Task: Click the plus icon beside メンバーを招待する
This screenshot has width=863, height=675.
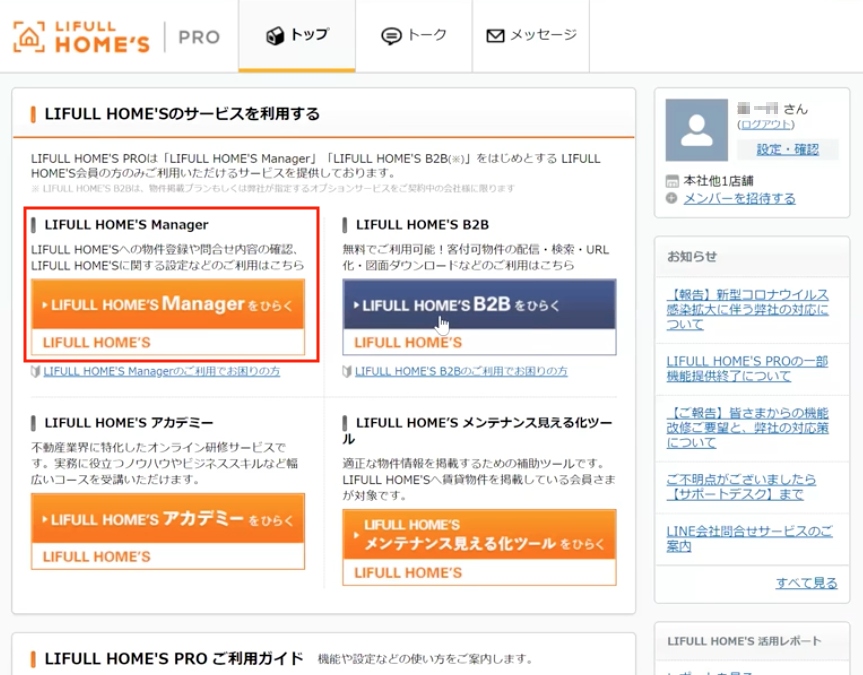Action: [671, 198]
